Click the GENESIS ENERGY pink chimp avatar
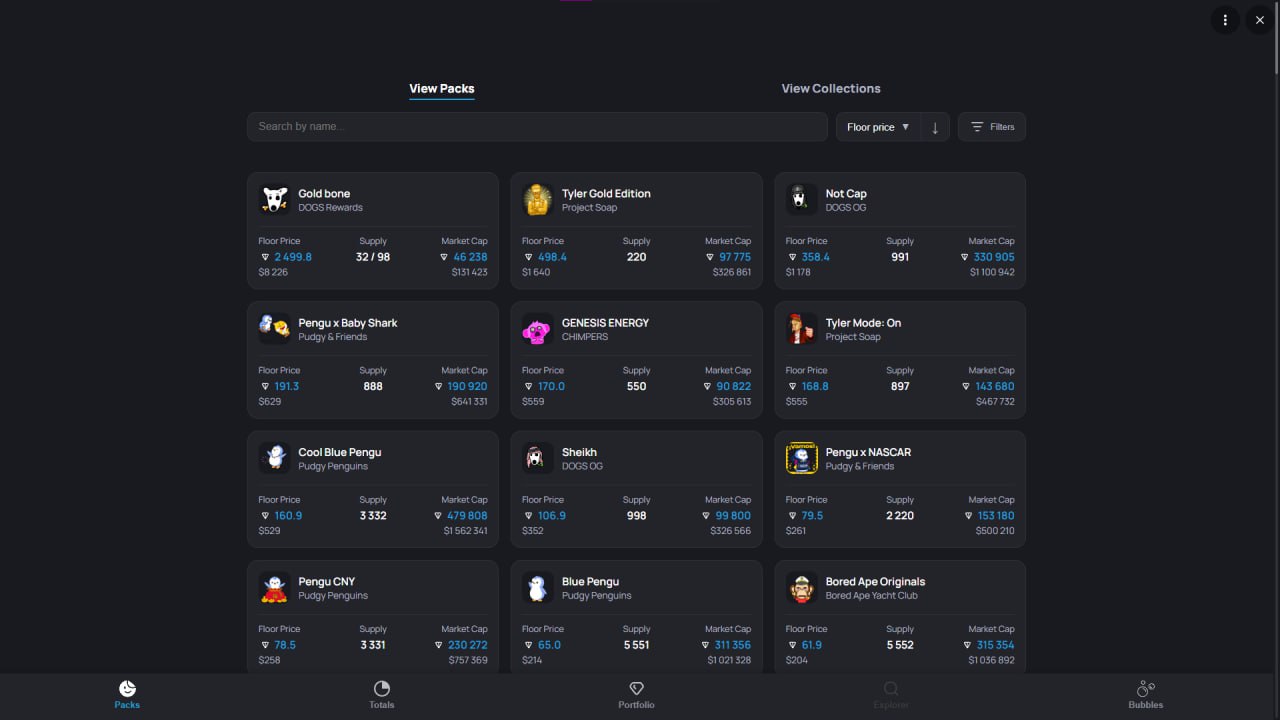1280x720 pixels. click(538, 328)
